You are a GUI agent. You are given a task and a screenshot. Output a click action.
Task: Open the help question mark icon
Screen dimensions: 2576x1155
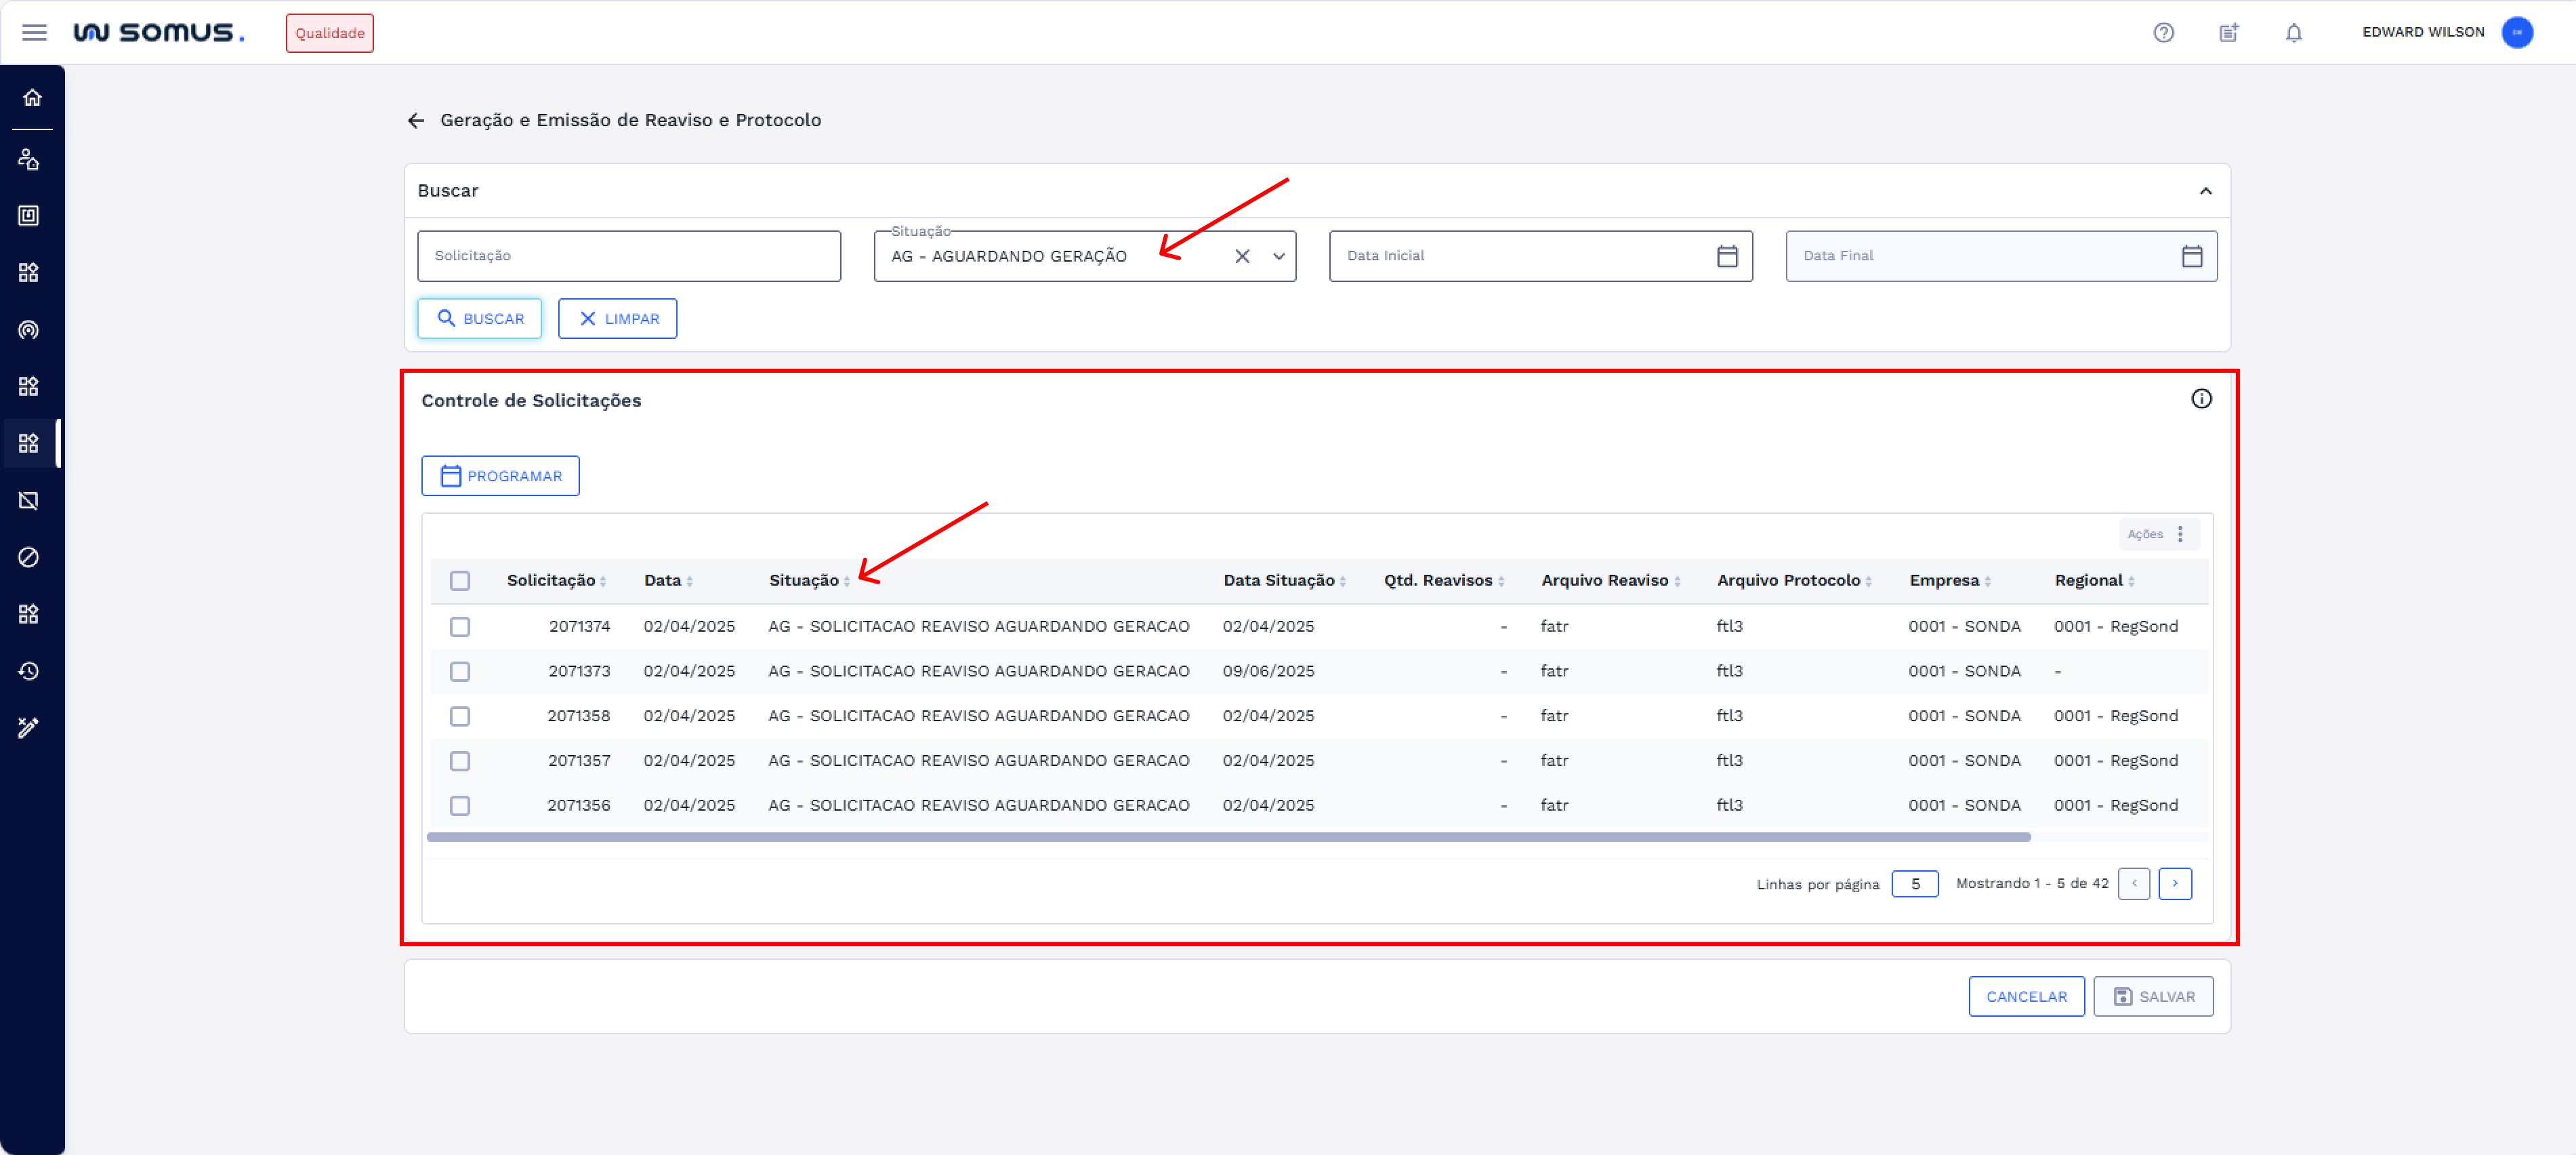tap(2163, 33)
